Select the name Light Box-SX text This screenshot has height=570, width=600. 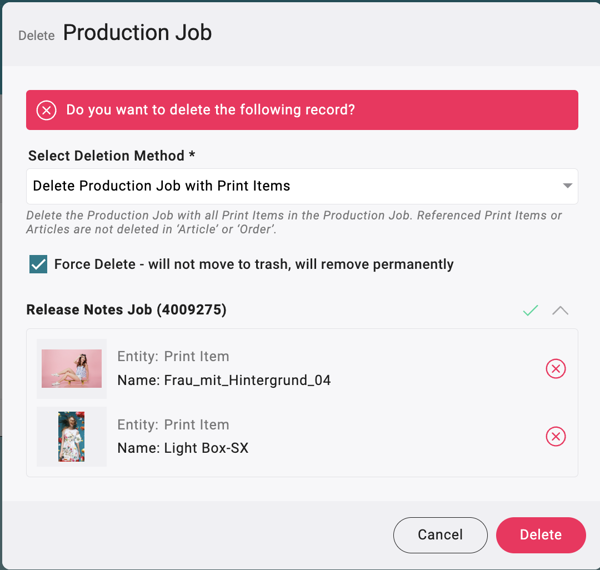click(x=182, y=448)
